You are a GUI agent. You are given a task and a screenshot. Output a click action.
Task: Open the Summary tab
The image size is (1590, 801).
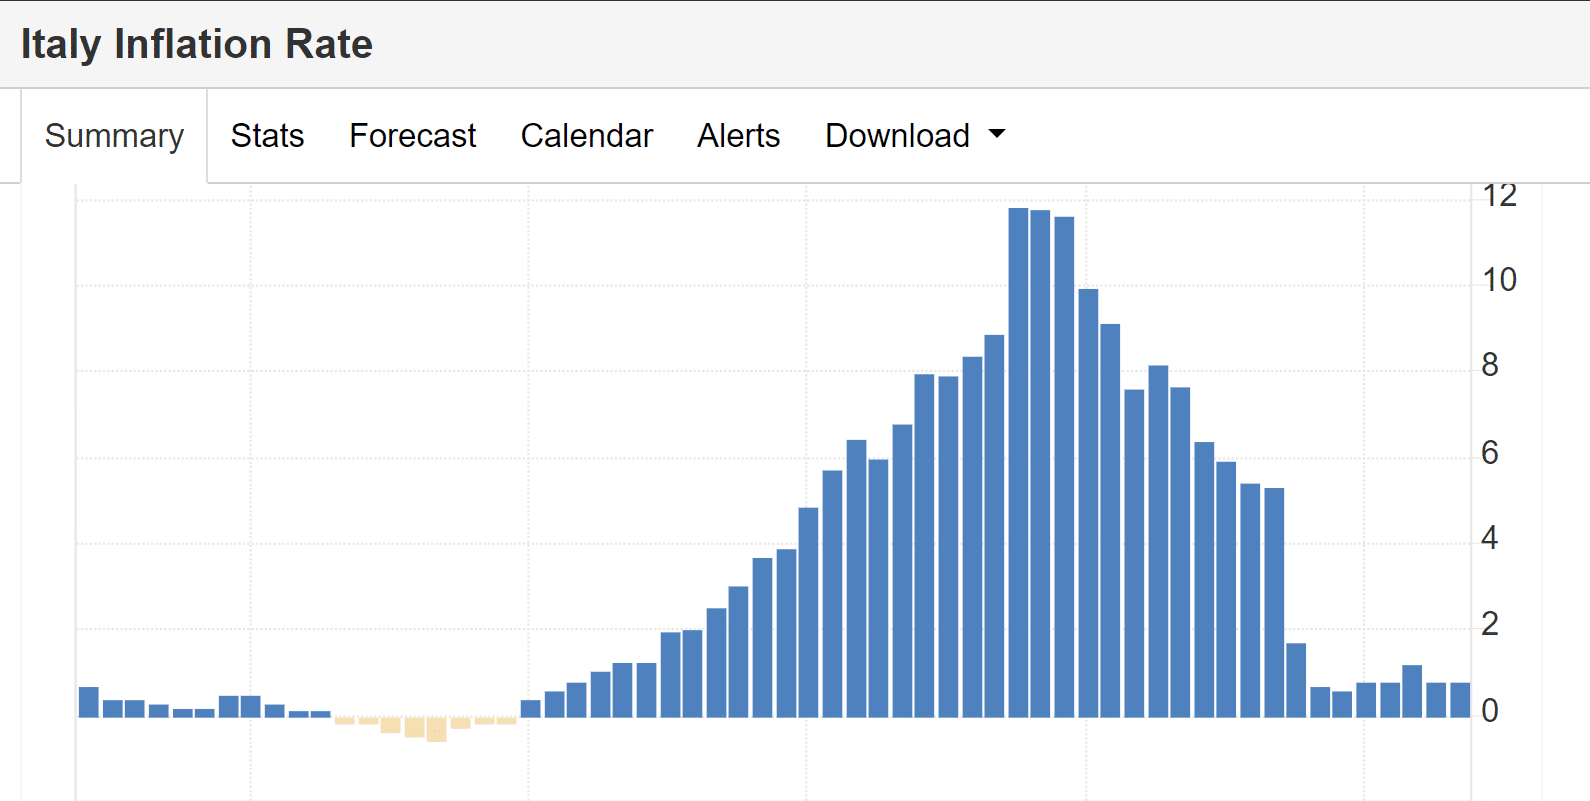tap(114, 136)
